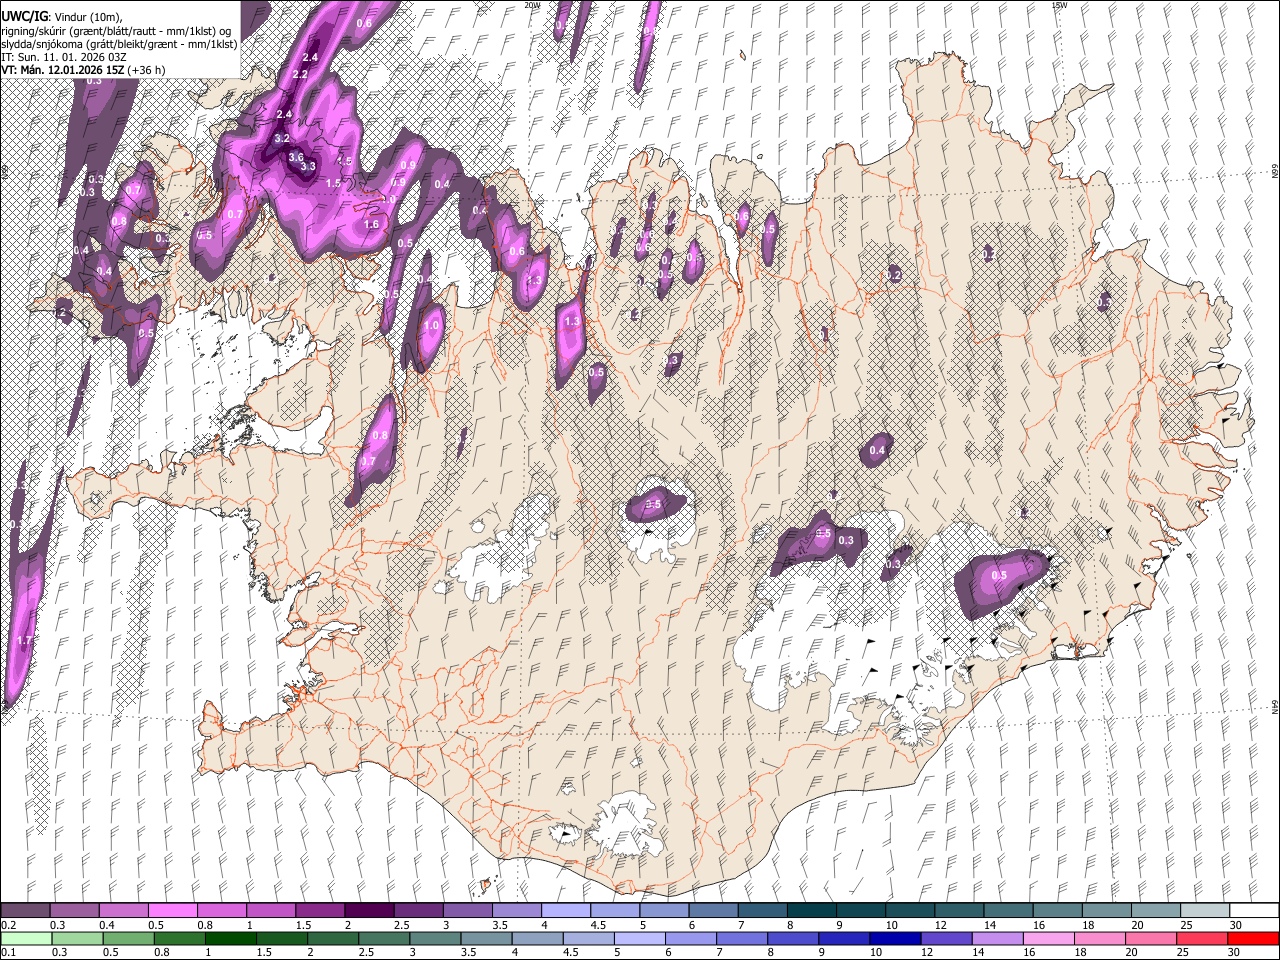Pick darkest purple 2–2.5 swatch, upper legend
This screenshot has height=960, width=1280.
(369, 911)
